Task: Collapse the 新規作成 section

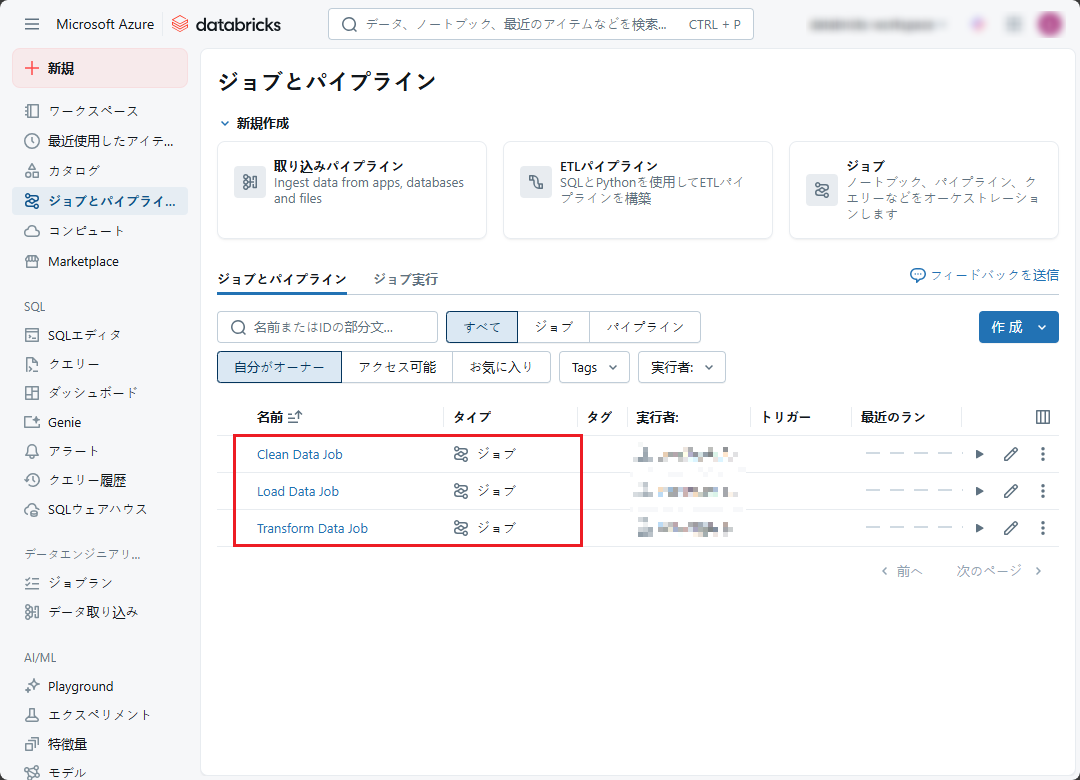Action: pos(225,124)
